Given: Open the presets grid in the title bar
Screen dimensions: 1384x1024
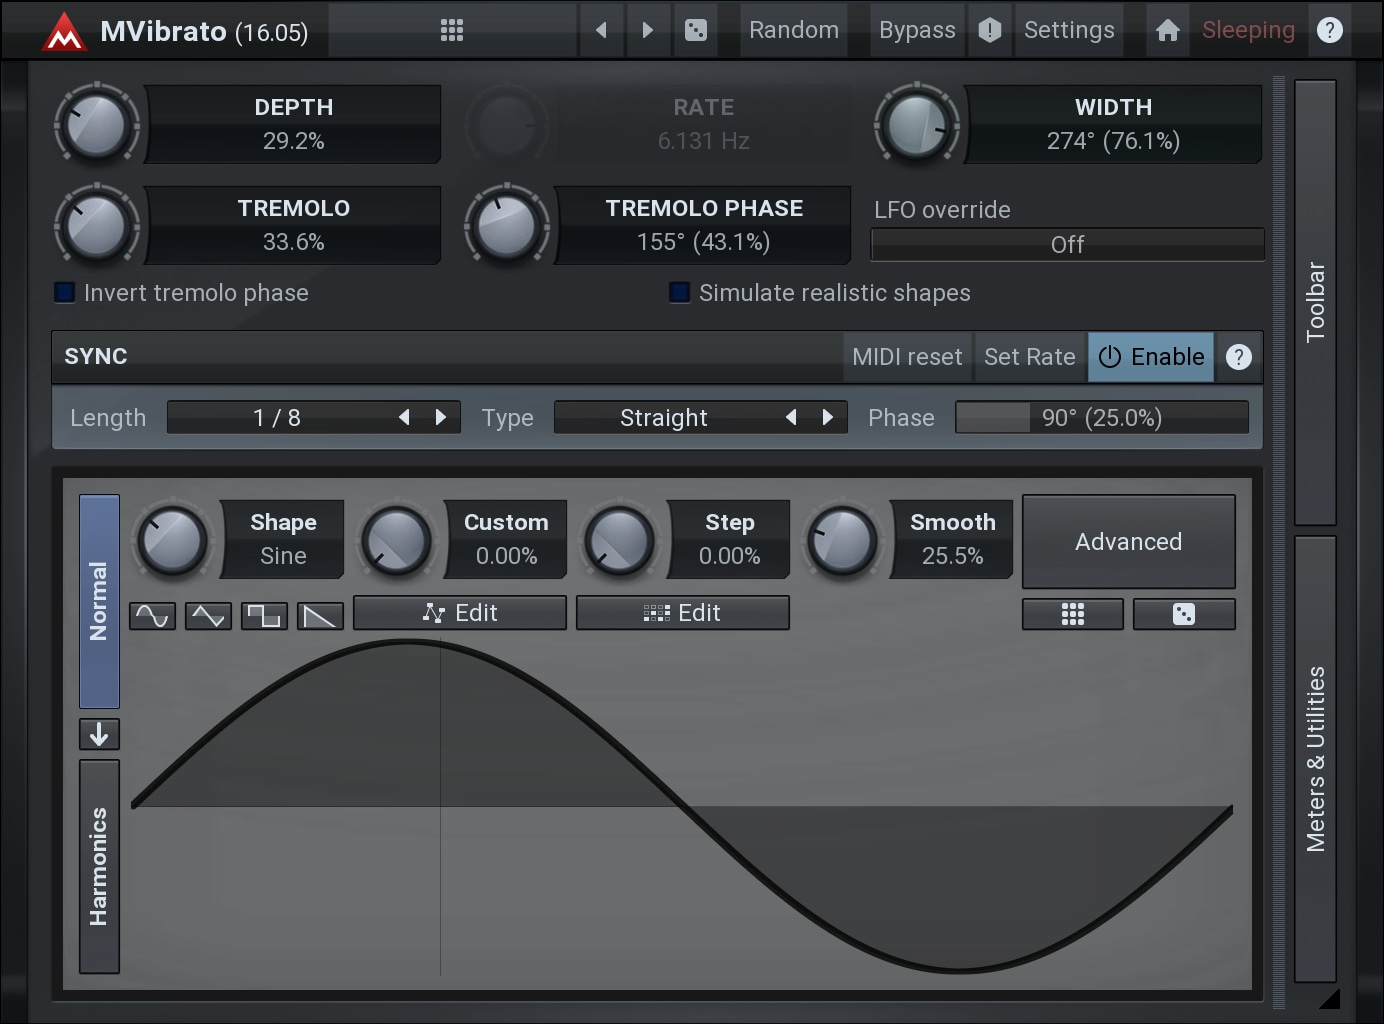Looking at the screenshot, I should (x=452, y=30).
